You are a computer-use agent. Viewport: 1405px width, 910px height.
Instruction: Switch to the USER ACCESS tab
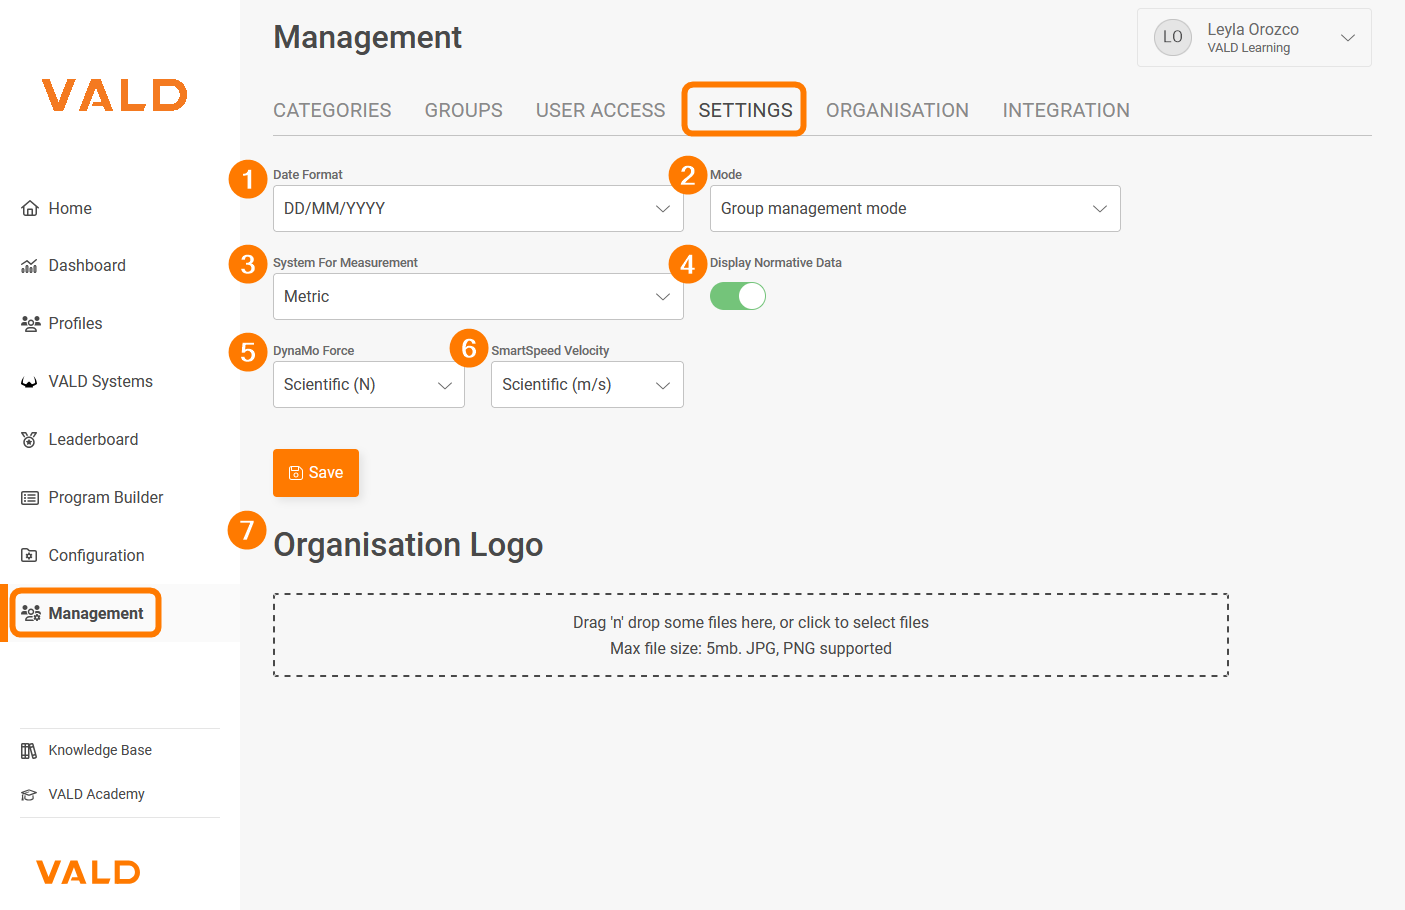coord(601,110)
